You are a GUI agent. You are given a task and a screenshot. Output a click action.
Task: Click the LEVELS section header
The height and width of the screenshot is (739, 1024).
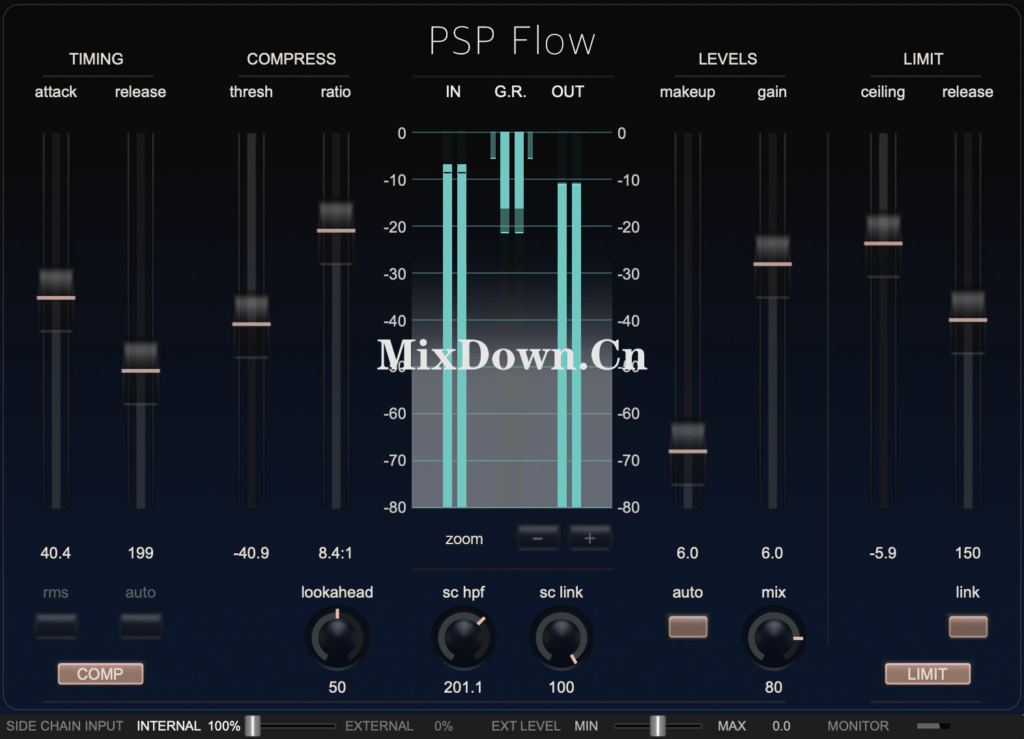(x=728, y=59)
